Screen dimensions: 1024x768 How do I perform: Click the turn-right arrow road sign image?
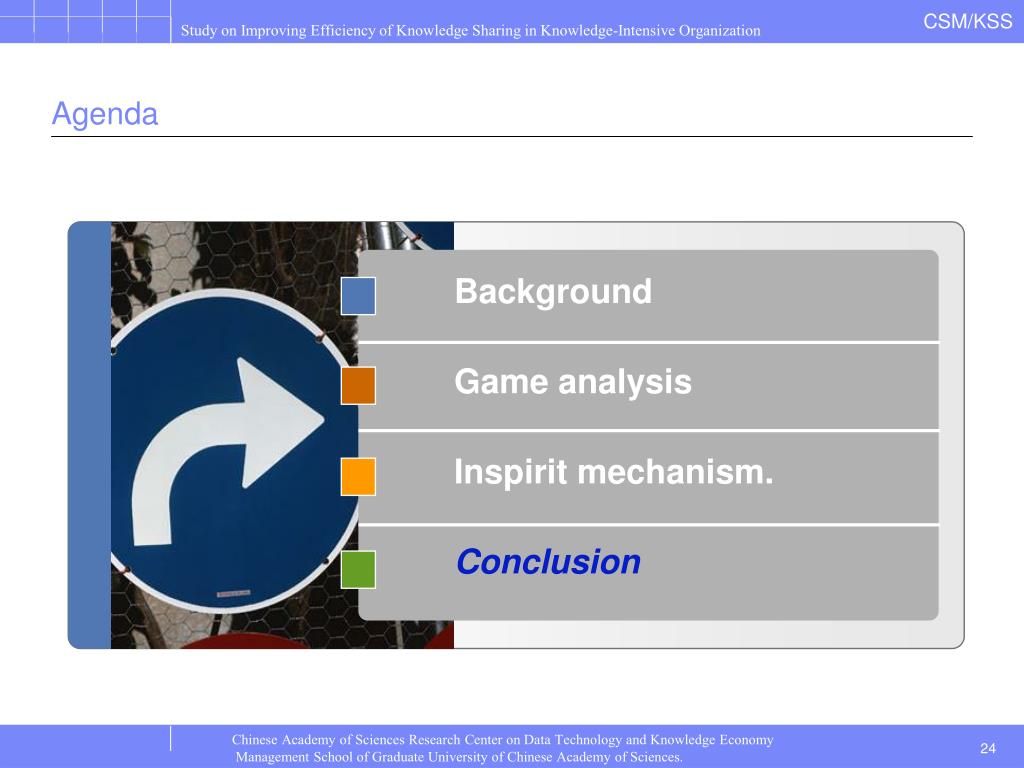(x=282, y=435)
